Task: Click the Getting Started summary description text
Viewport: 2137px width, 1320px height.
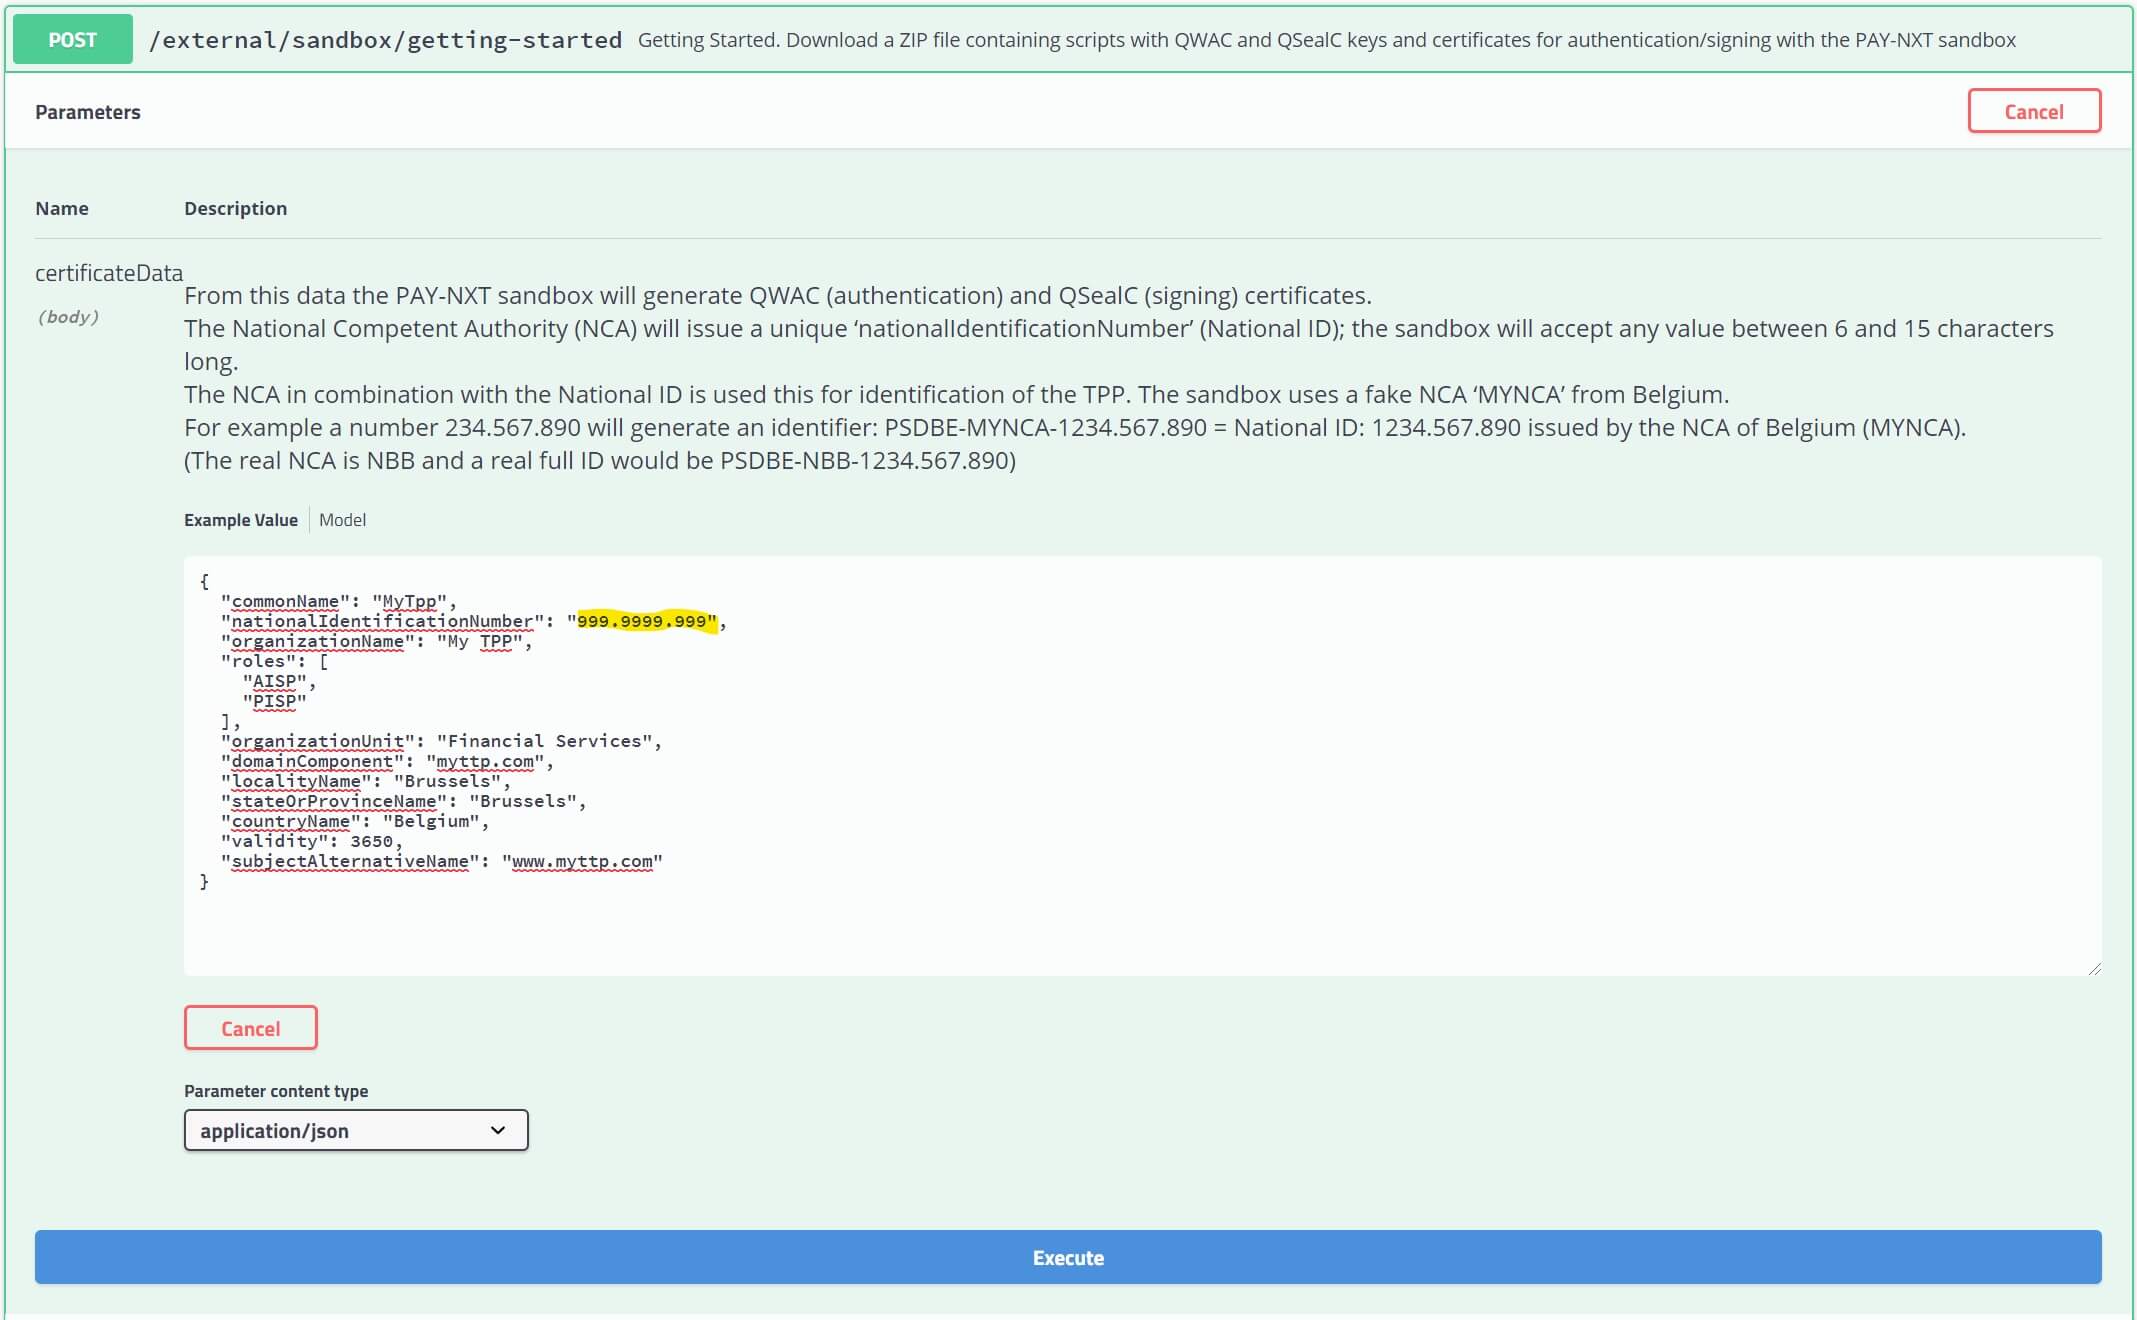Action: point(1326,40)
